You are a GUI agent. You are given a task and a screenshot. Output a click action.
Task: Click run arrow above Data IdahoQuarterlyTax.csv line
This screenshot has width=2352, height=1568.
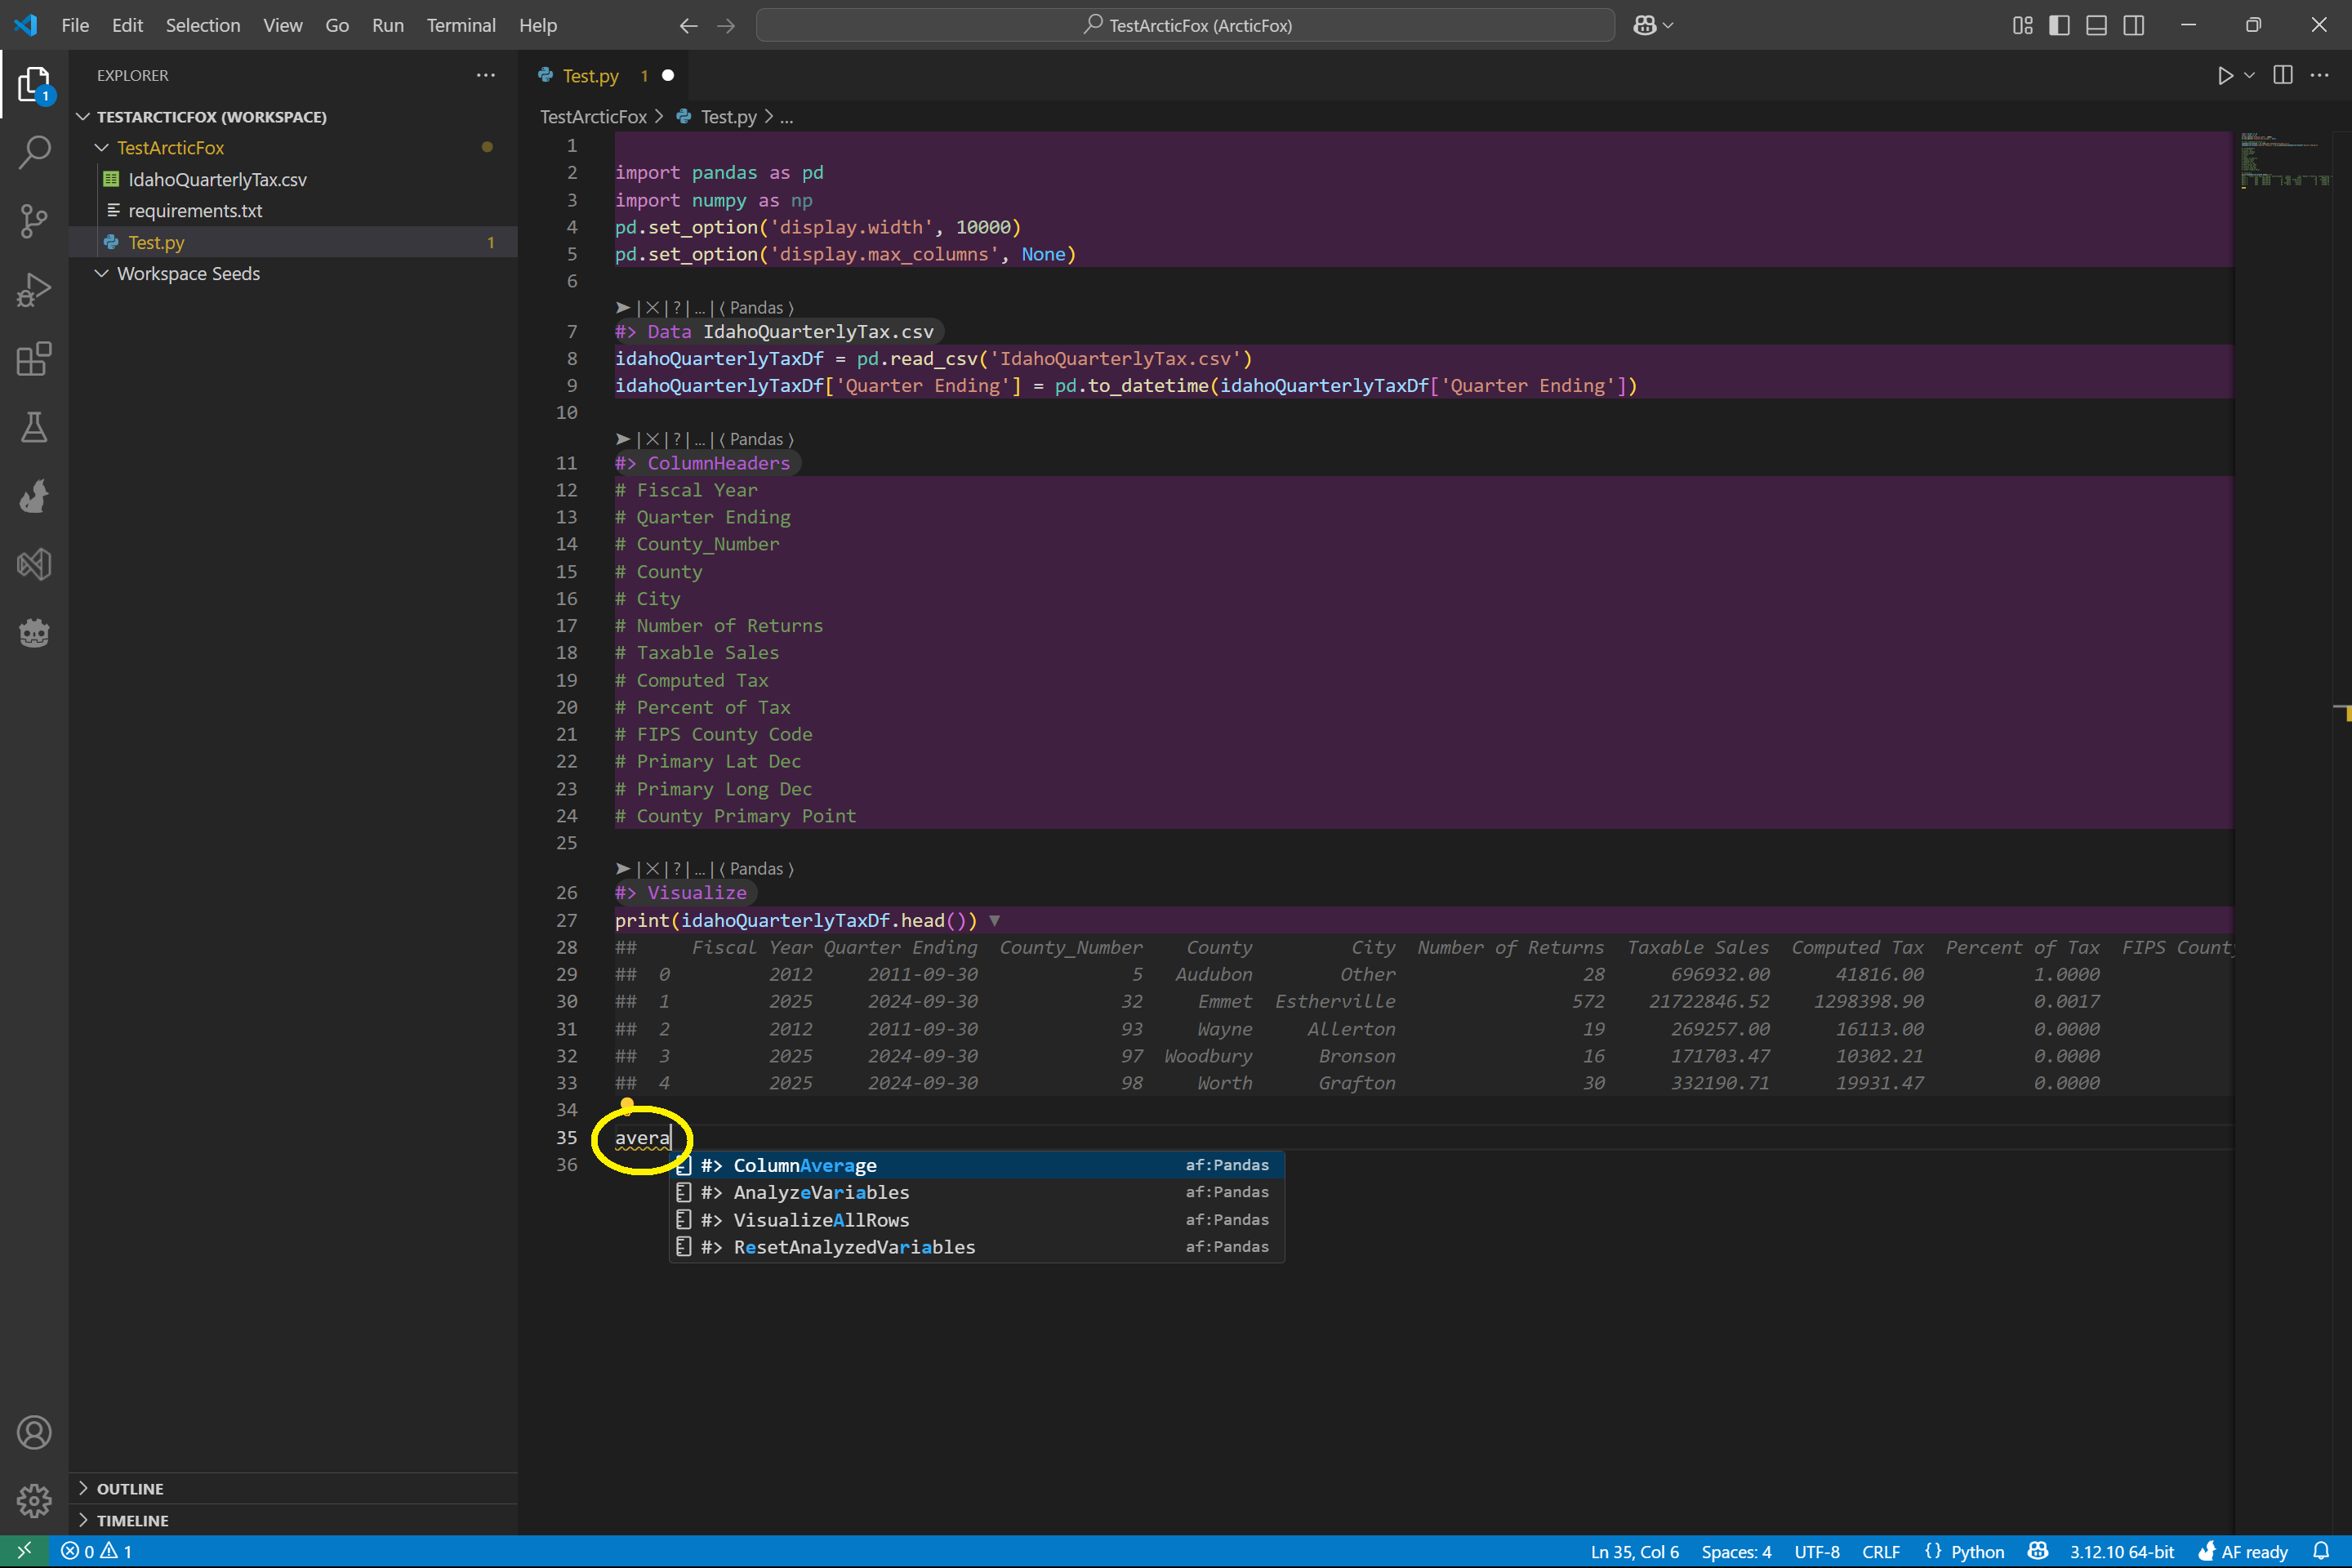click(x=623, y=308)
